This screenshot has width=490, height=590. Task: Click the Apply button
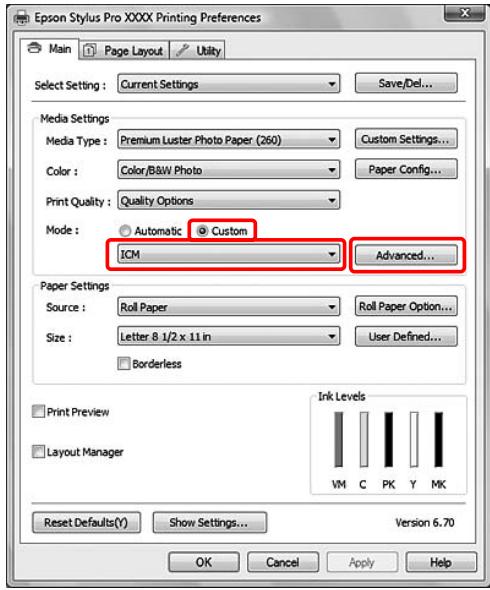click(362, 563)
